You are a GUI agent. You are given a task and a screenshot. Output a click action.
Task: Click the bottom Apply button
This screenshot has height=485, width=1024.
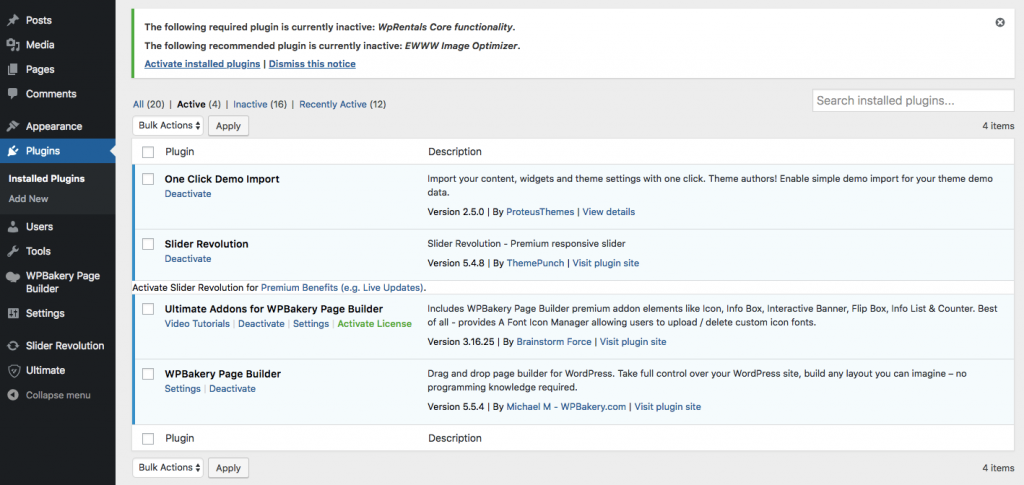click(x=229, y=468)
